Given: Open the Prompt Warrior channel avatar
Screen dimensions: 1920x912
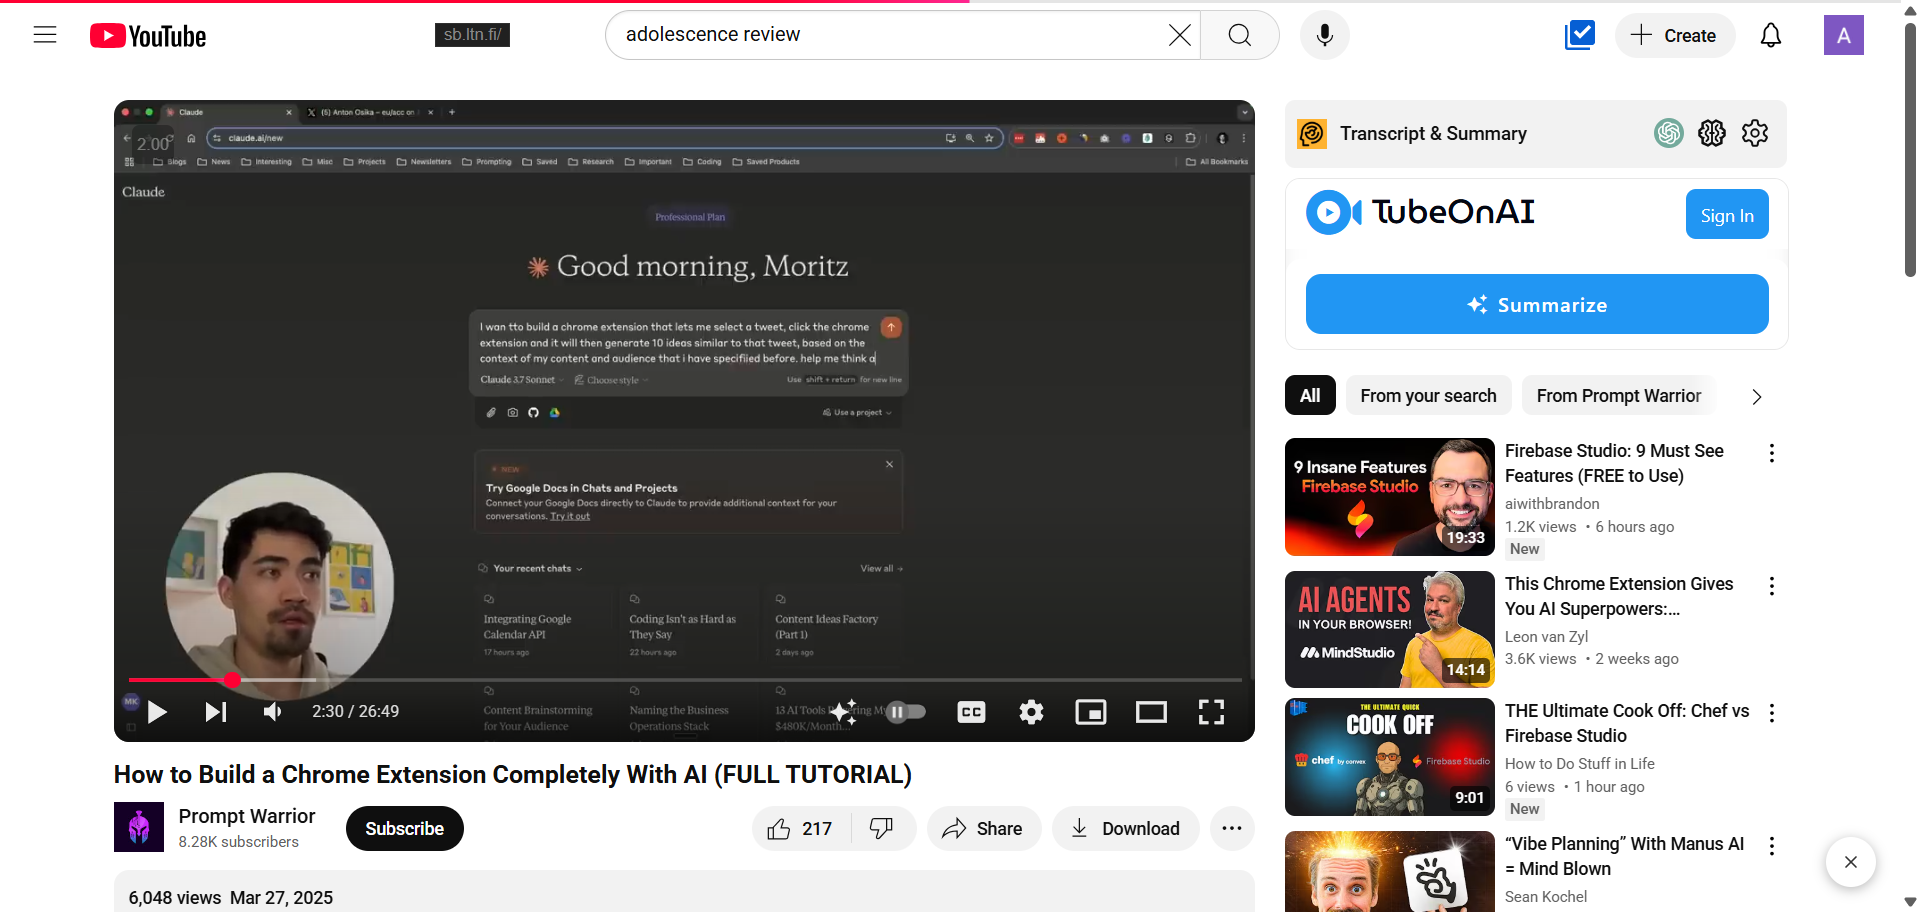Looking at the screenshot, I should click(x=139, y=827).
